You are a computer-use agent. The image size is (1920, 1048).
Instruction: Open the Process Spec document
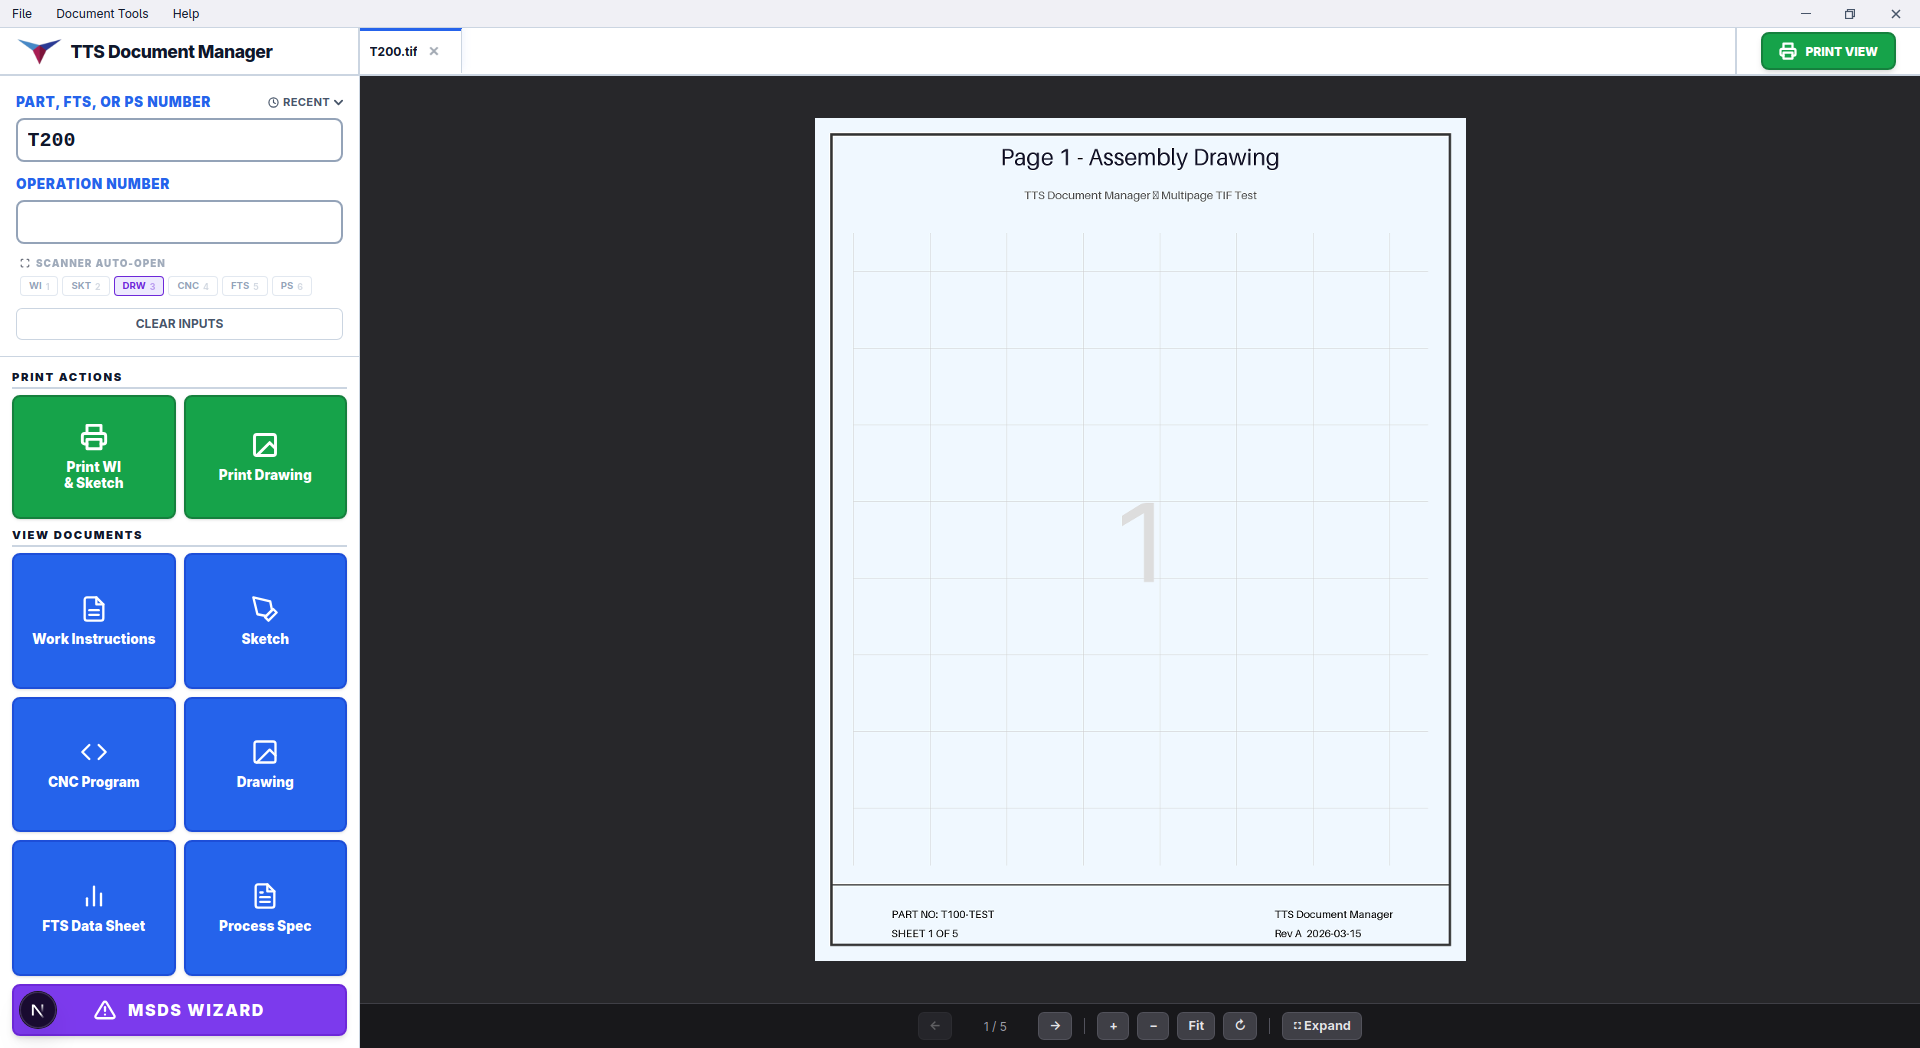pos(264,907)
